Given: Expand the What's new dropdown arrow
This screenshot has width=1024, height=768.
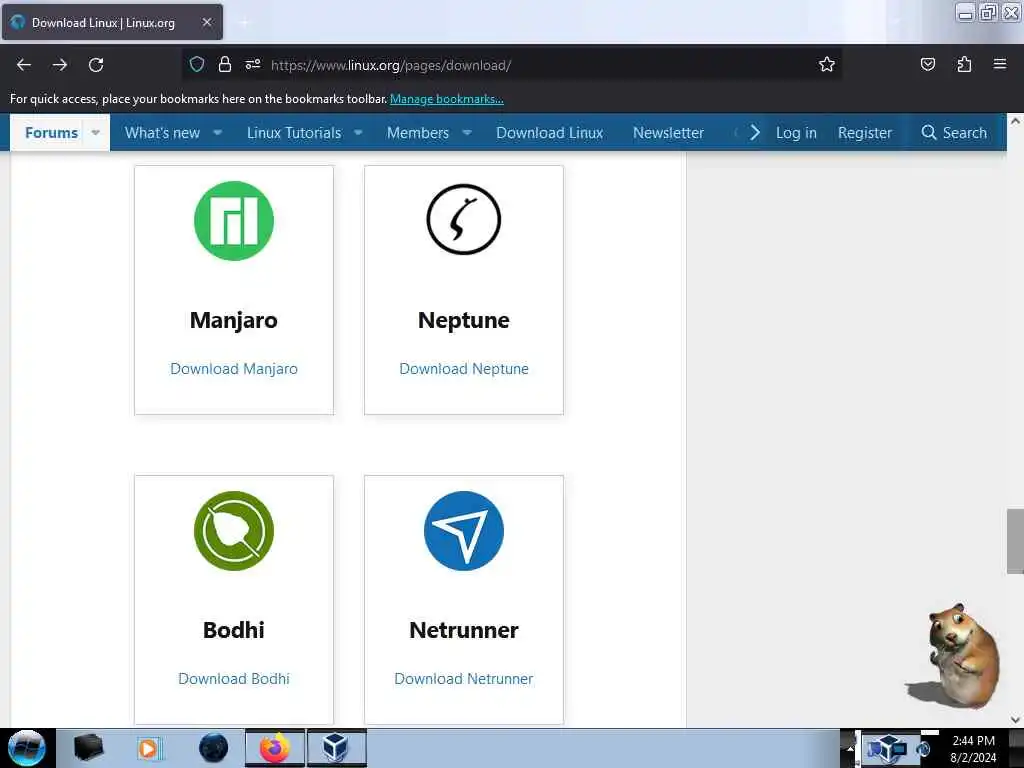Looking at the screenshot, I should click(x=217, y=133).
